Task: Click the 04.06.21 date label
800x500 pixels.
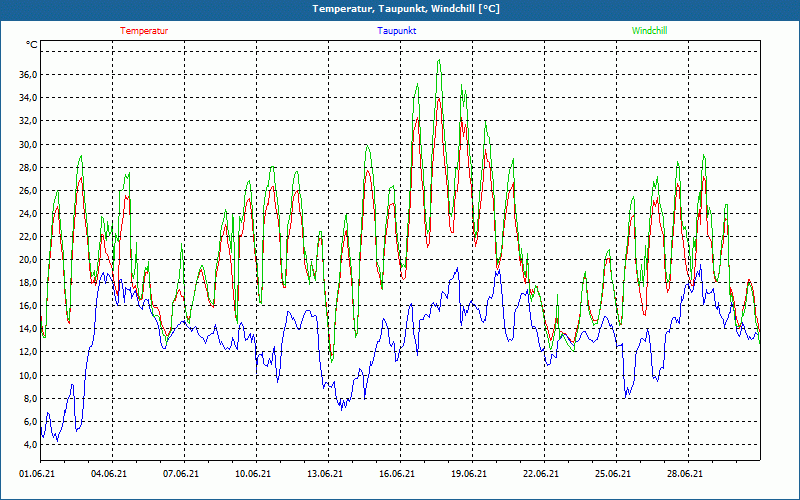Action: pos(109,473)
